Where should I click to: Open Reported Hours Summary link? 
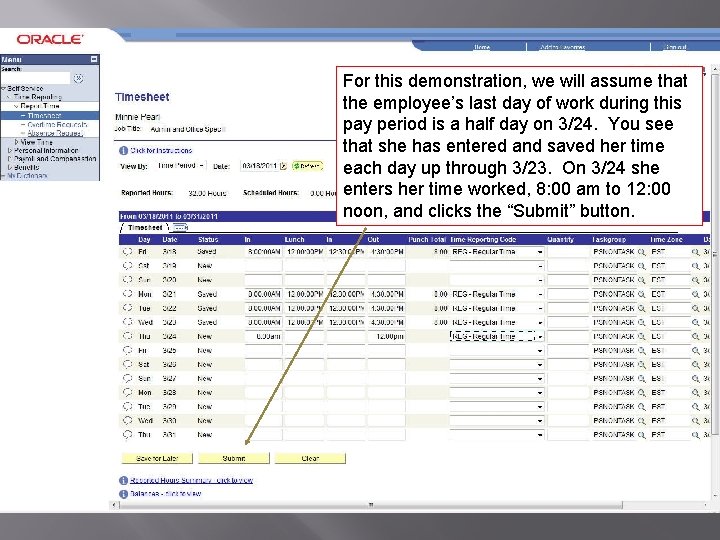(x=191, y=480)
